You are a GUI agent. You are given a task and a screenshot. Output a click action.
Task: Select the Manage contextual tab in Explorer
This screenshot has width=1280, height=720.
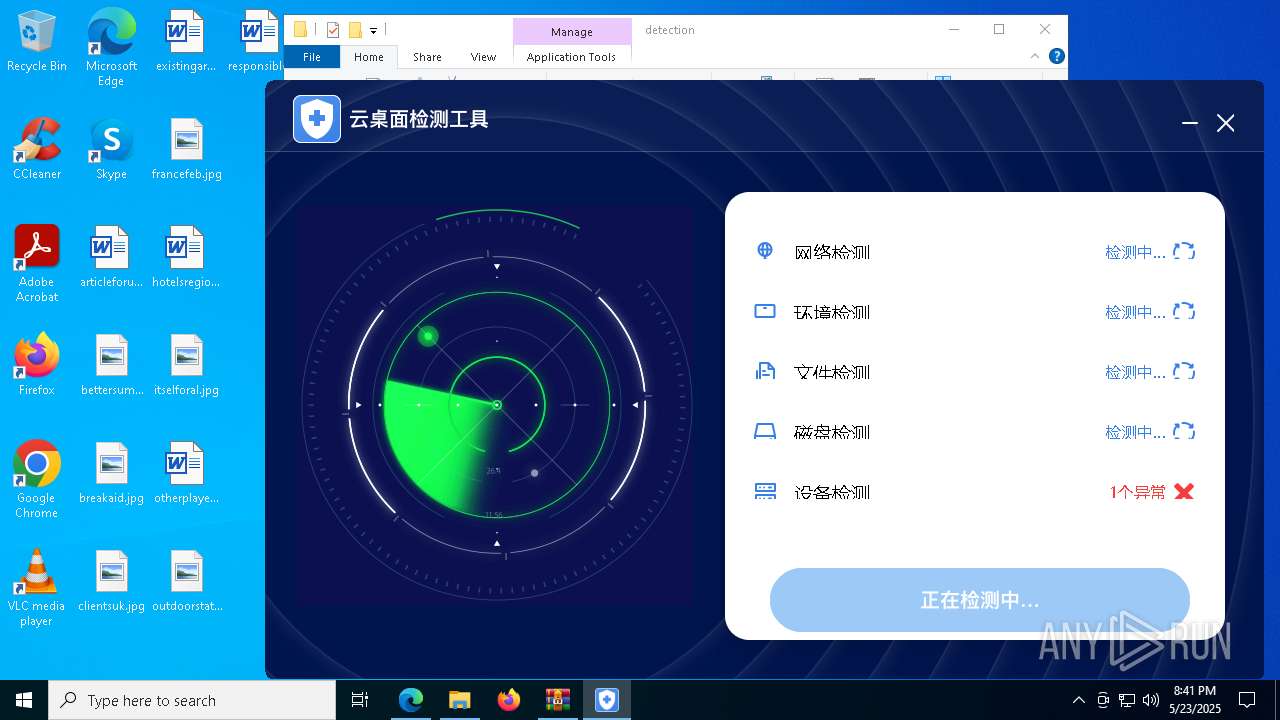[x=572, y=32]
